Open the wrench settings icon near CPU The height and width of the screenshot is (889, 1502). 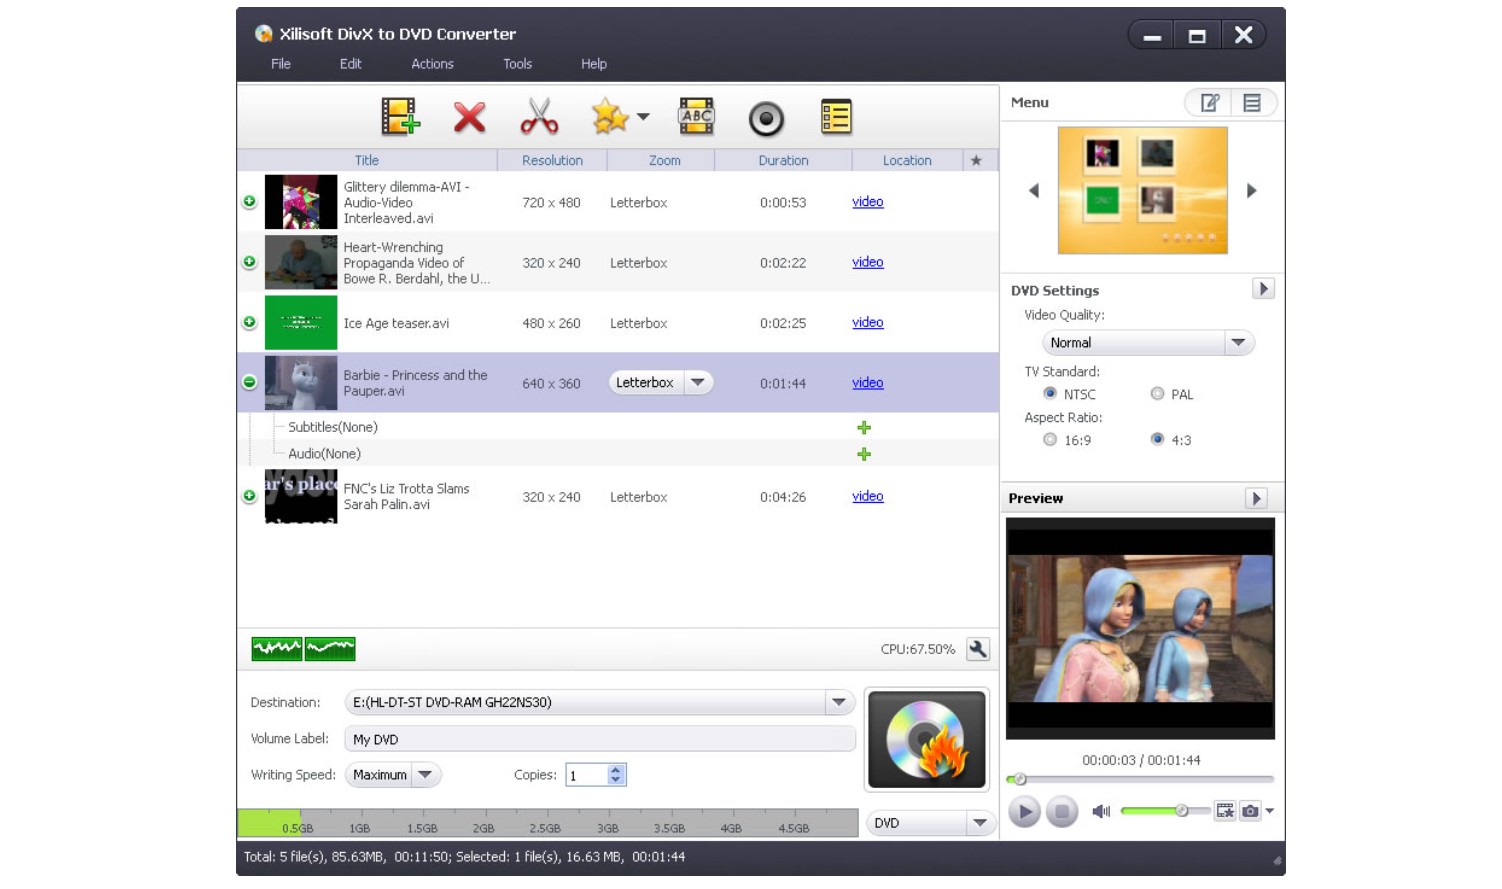coord(978,649)
